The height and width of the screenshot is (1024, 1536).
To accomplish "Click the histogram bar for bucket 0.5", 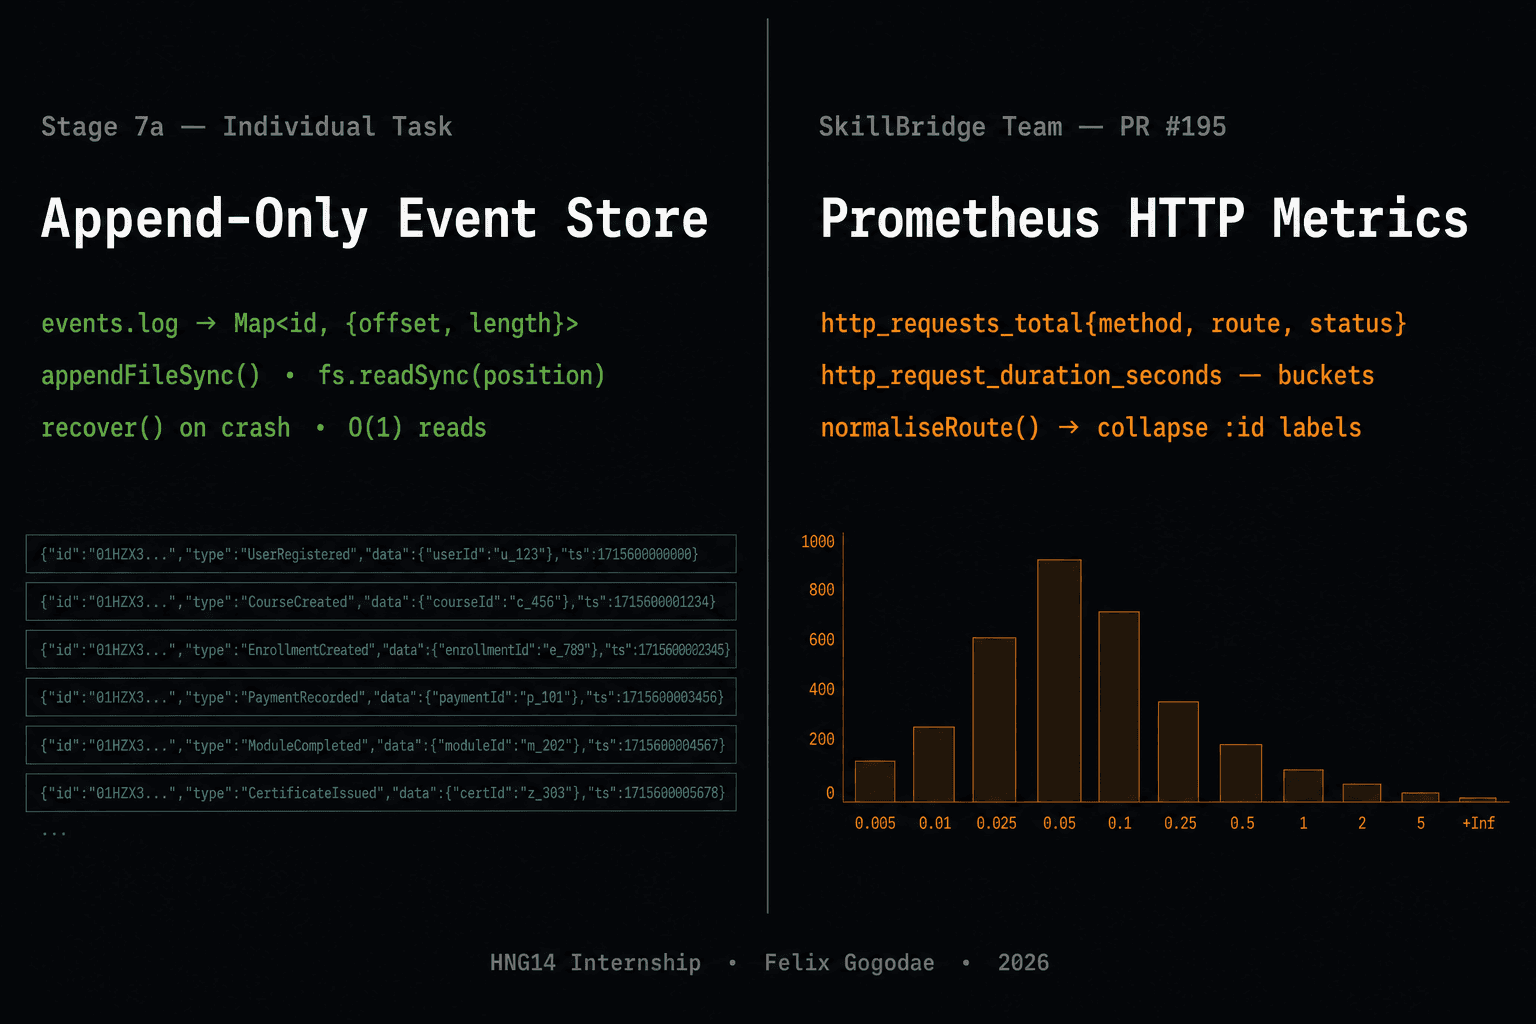I will pos(1241,773).
